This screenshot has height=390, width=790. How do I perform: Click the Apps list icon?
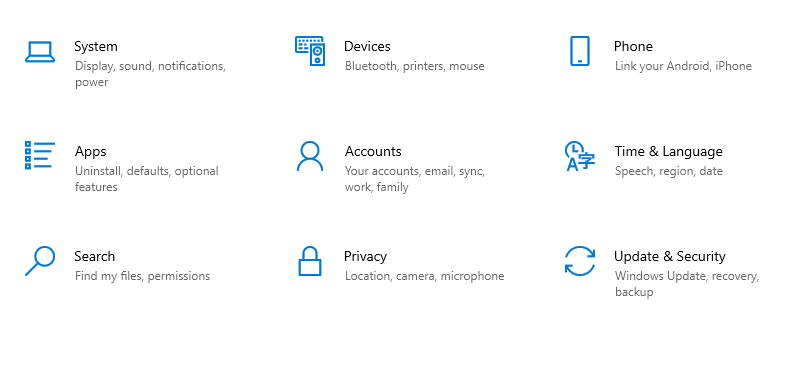point(40,155)
